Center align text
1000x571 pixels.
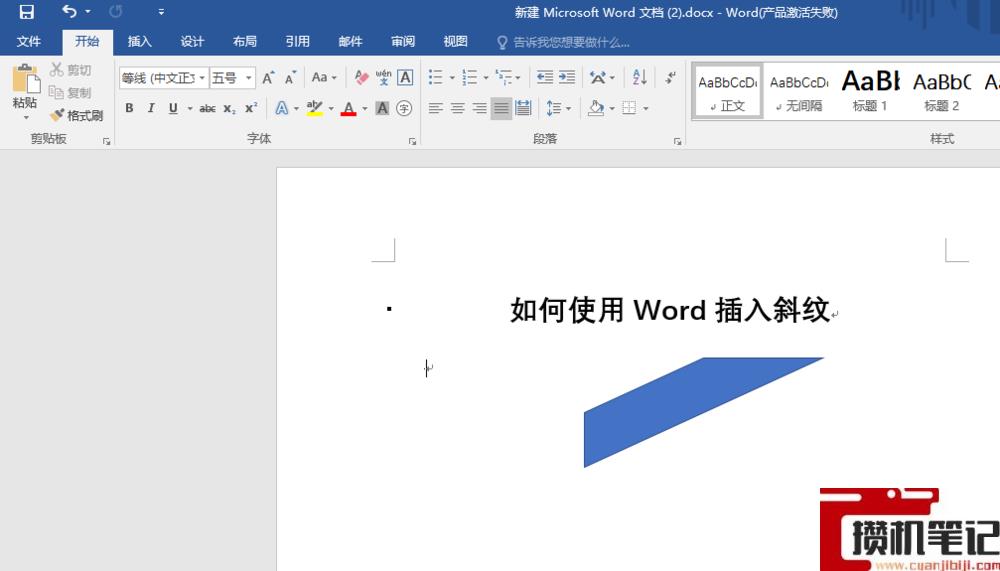pyautogui.click(x=457, y=108)
